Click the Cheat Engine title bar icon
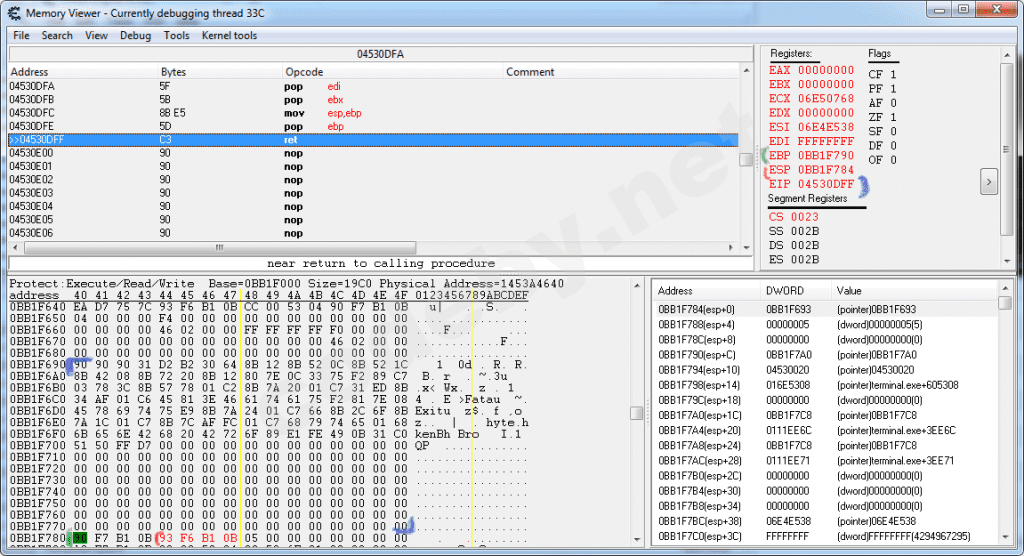This screenshot has width=1024, height=556. click(14, 12)
